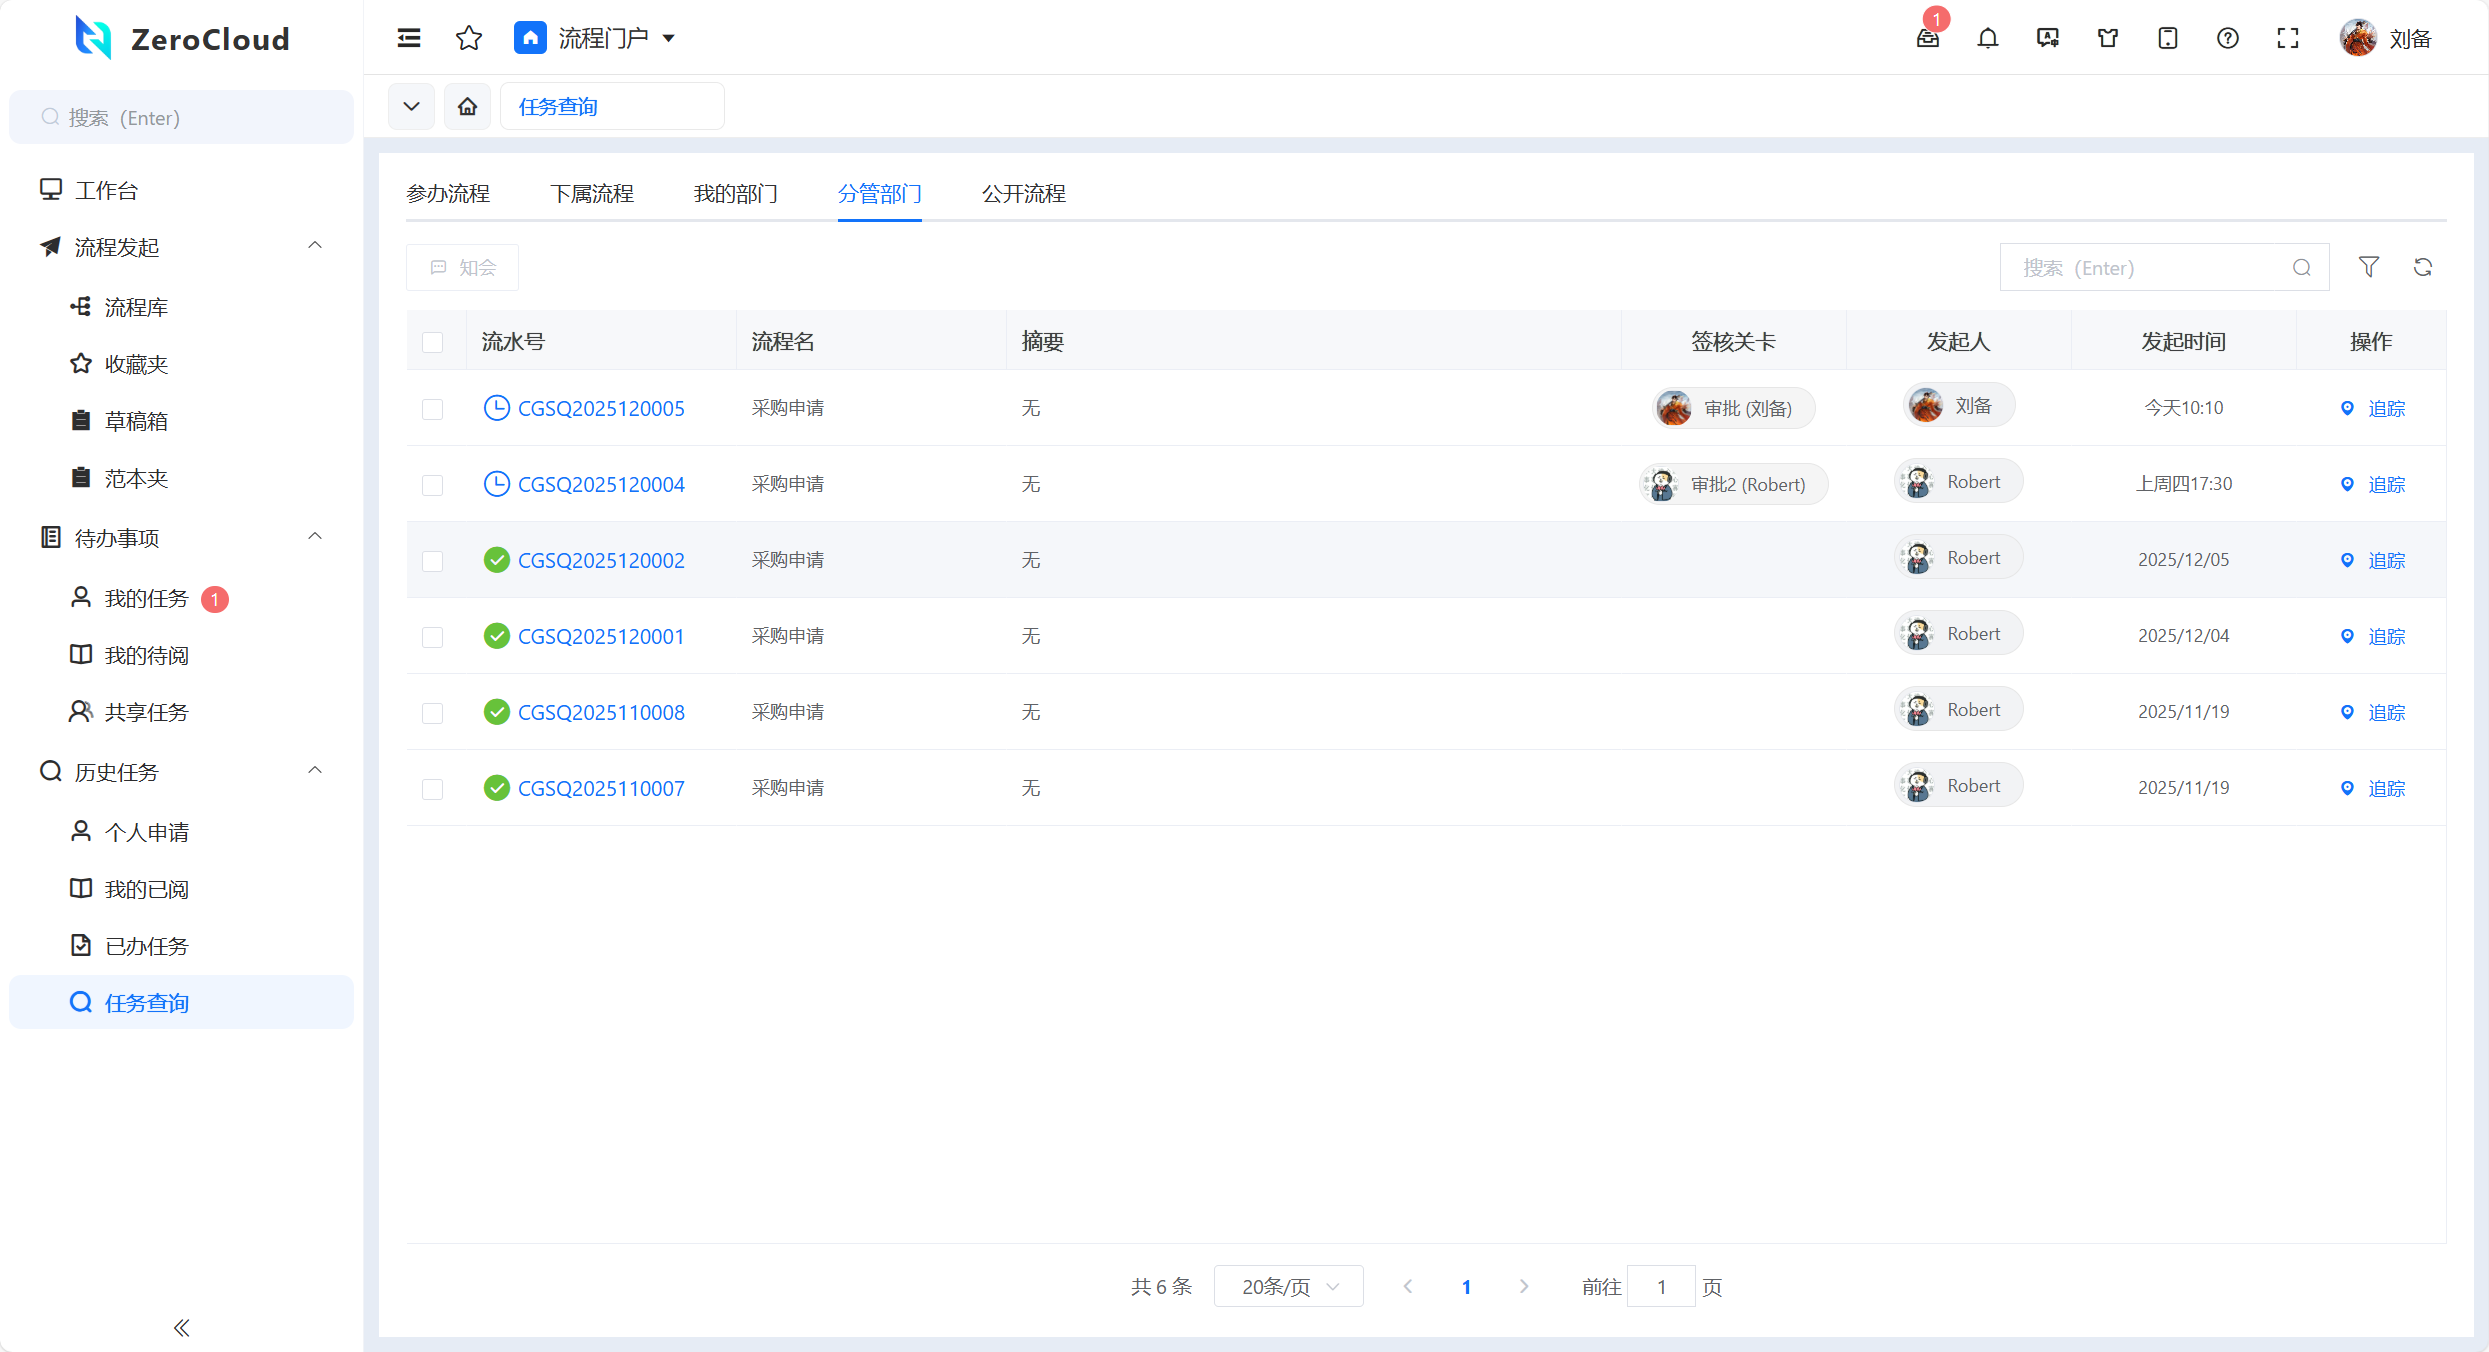The width and height of the screenshot is (2489, 1352).
Task: Check the row CGSQ2025120005 checkbox
Action: pos(432,409)
